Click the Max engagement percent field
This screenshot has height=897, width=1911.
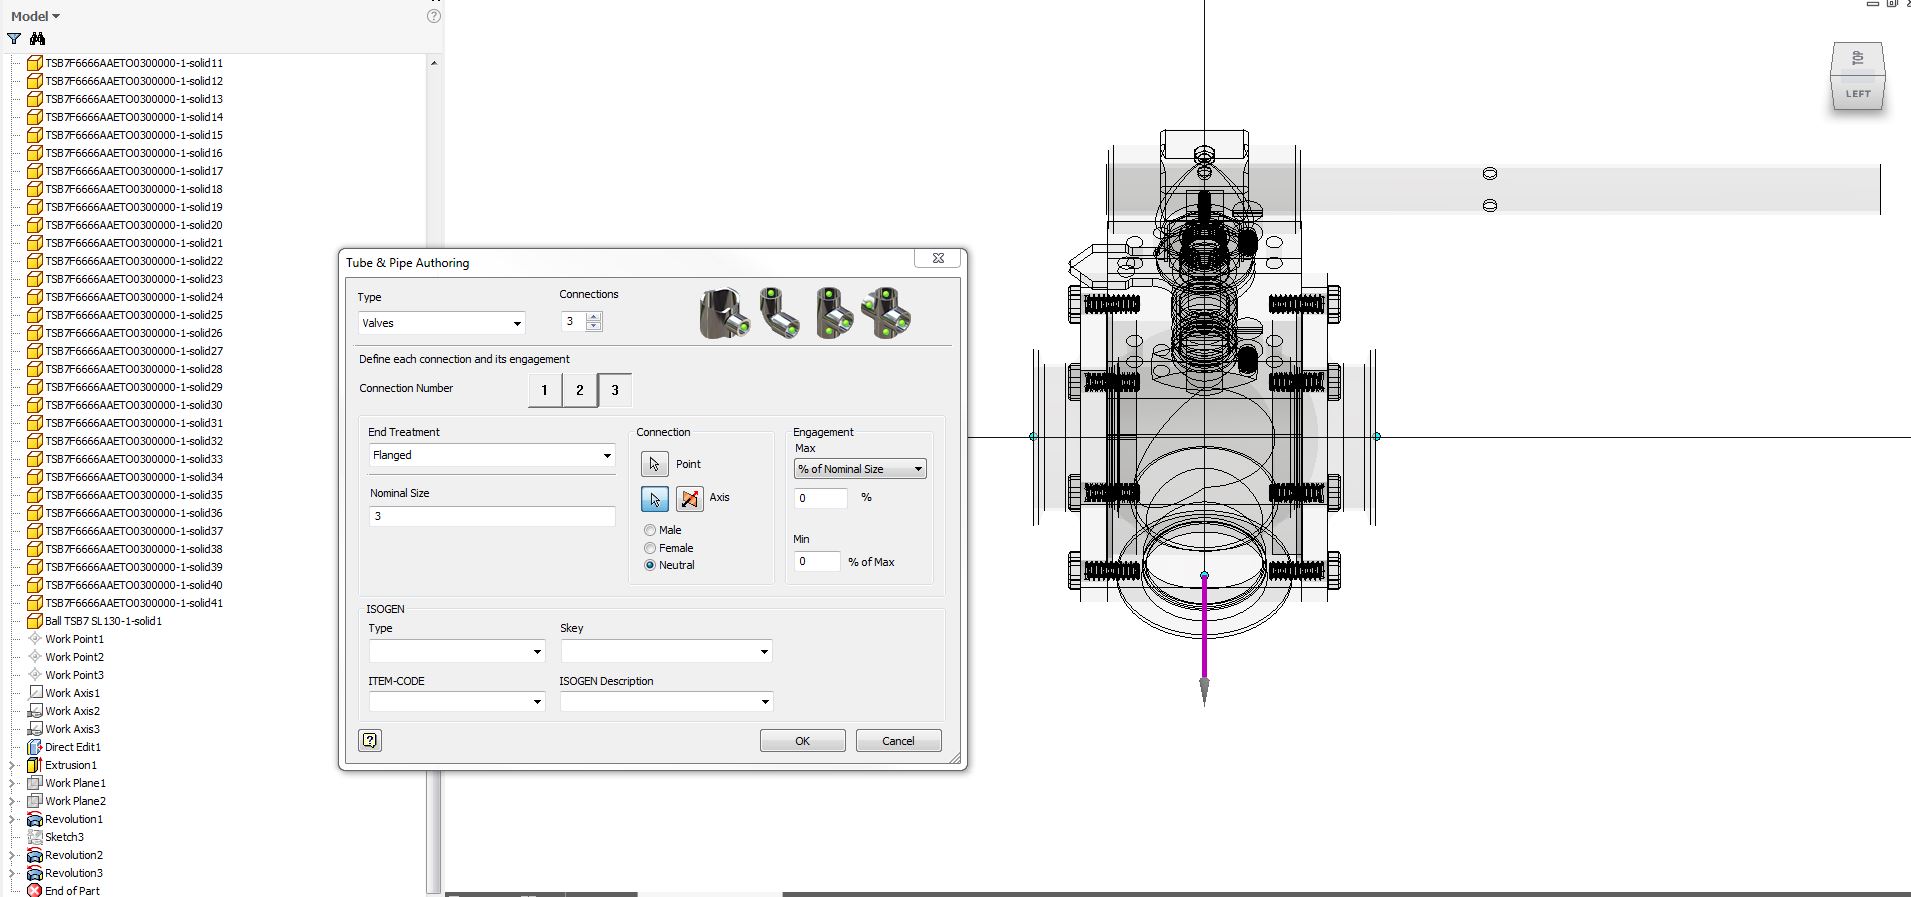tap(820, 498)
